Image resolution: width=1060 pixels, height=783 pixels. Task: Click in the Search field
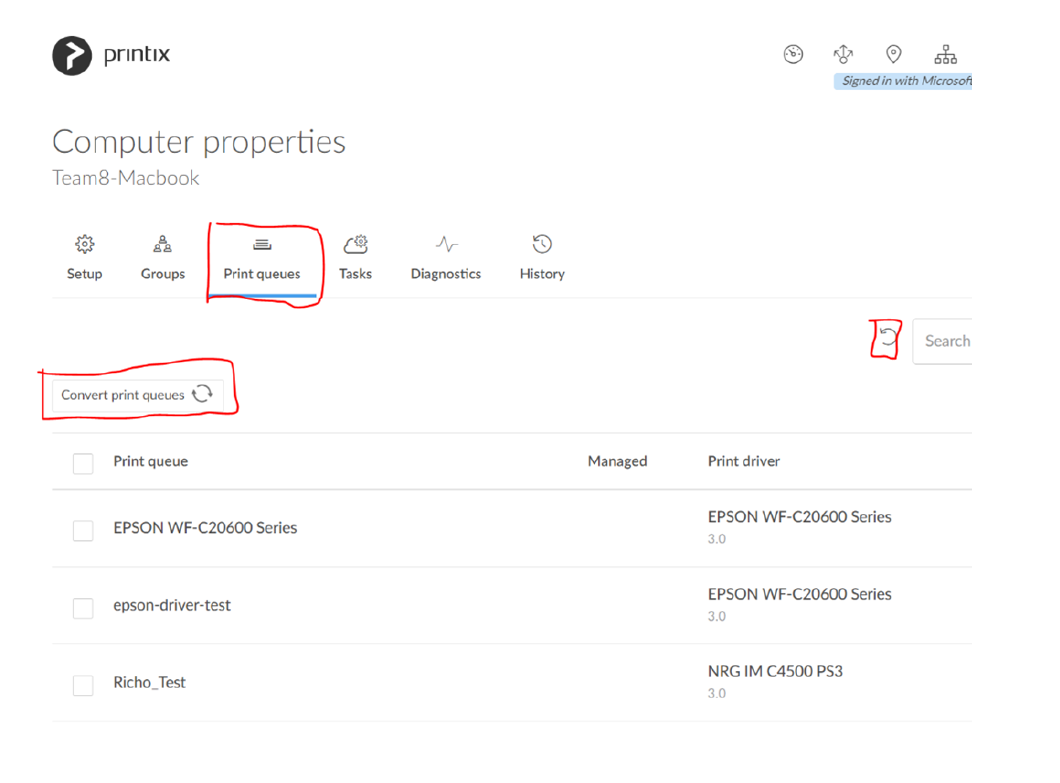(945, 341)
